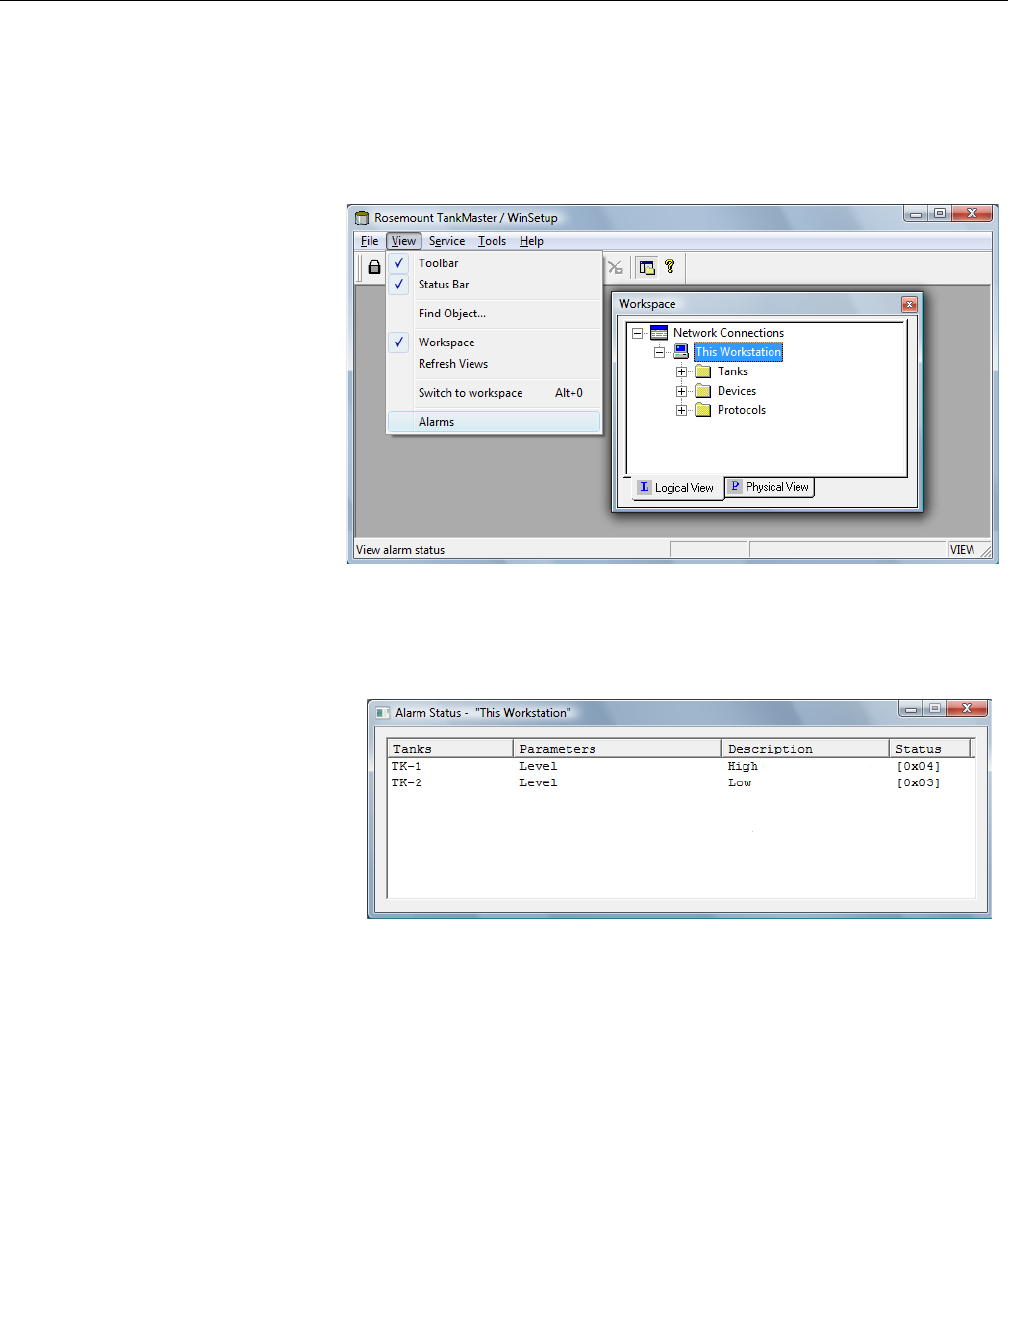
Task: Choose Find Object... from View menu
Action: [x=495, y=313]
